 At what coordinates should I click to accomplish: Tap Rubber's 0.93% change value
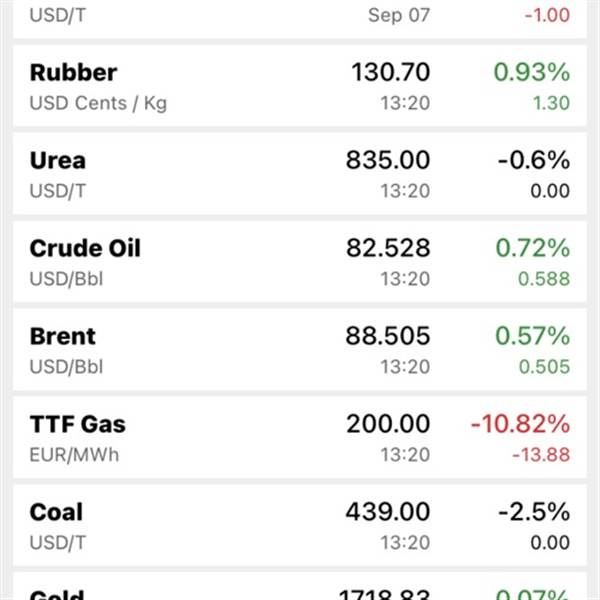pos(532,72)
